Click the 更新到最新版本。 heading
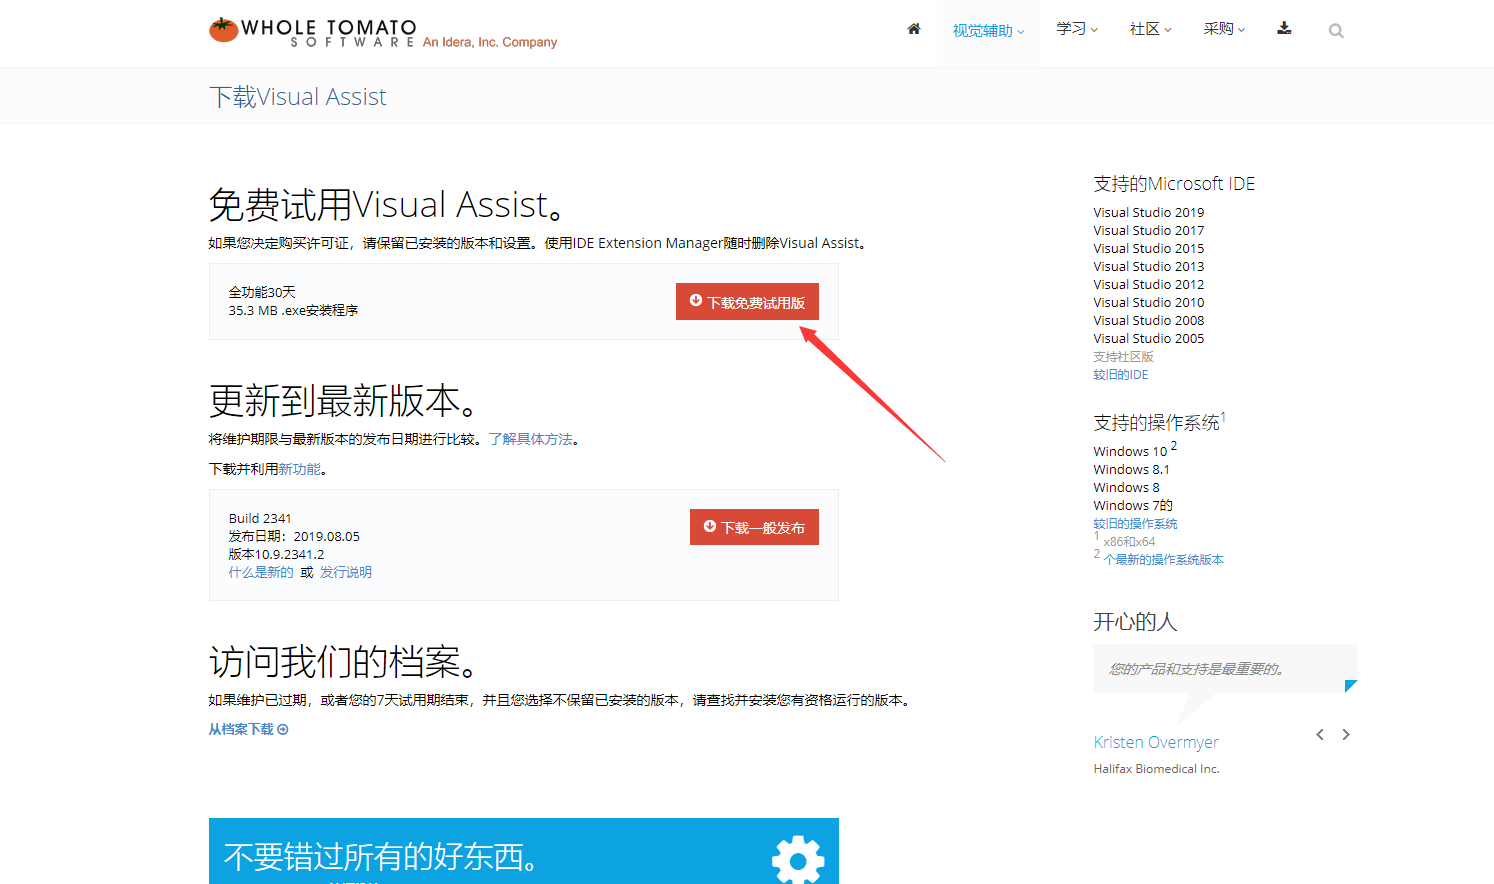The image size is (1494, 884). pos(344,401)
